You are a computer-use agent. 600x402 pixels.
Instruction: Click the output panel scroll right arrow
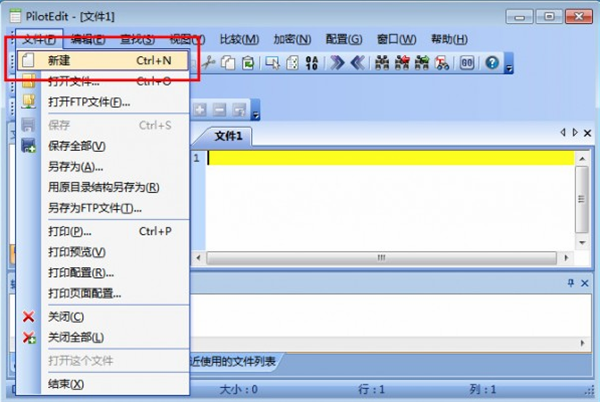pyautogui.click(x=582, y=343)
